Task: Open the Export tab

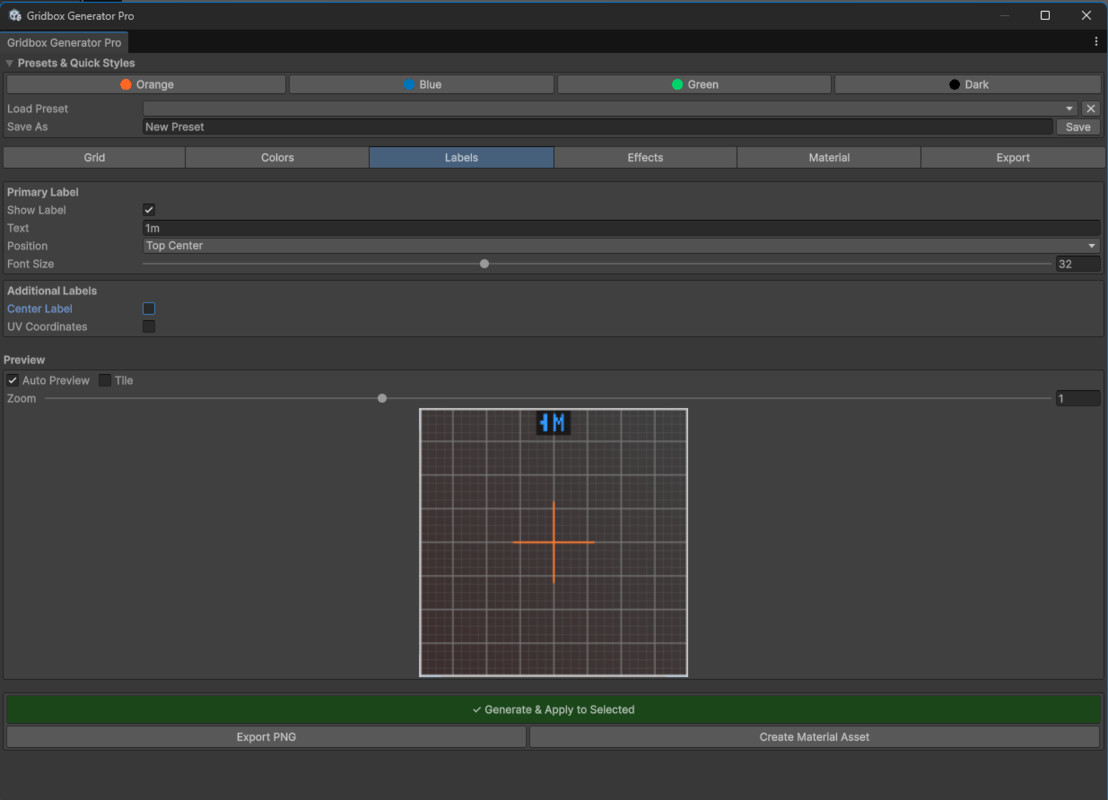Action: [x=1012, y=157]
